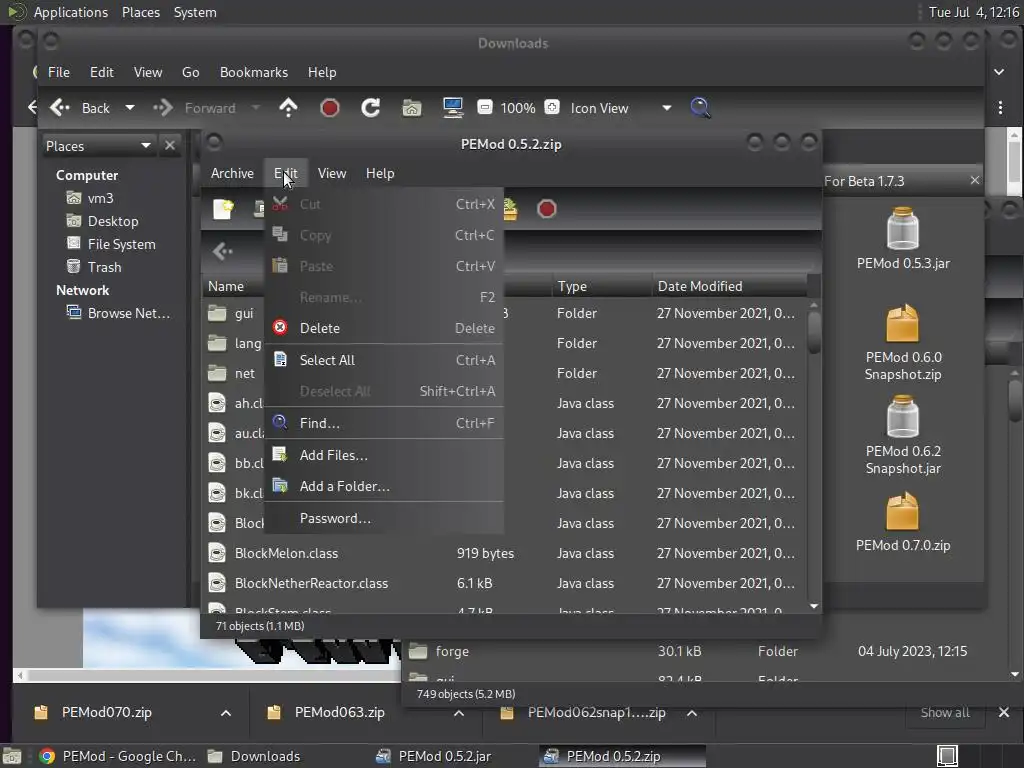Image resolution: width=1024 pixels, height=768 pixels.
Task: Switch to PEMod - Google Chrome taskbar
Action: pos(118,756)
